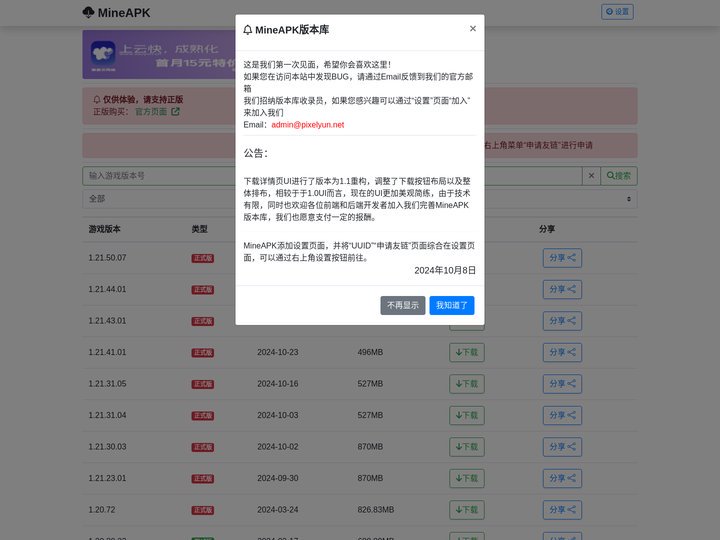This screenshot has height=540, width=720.
Task: Click the 分享 column header
Action: click(547, 229)
